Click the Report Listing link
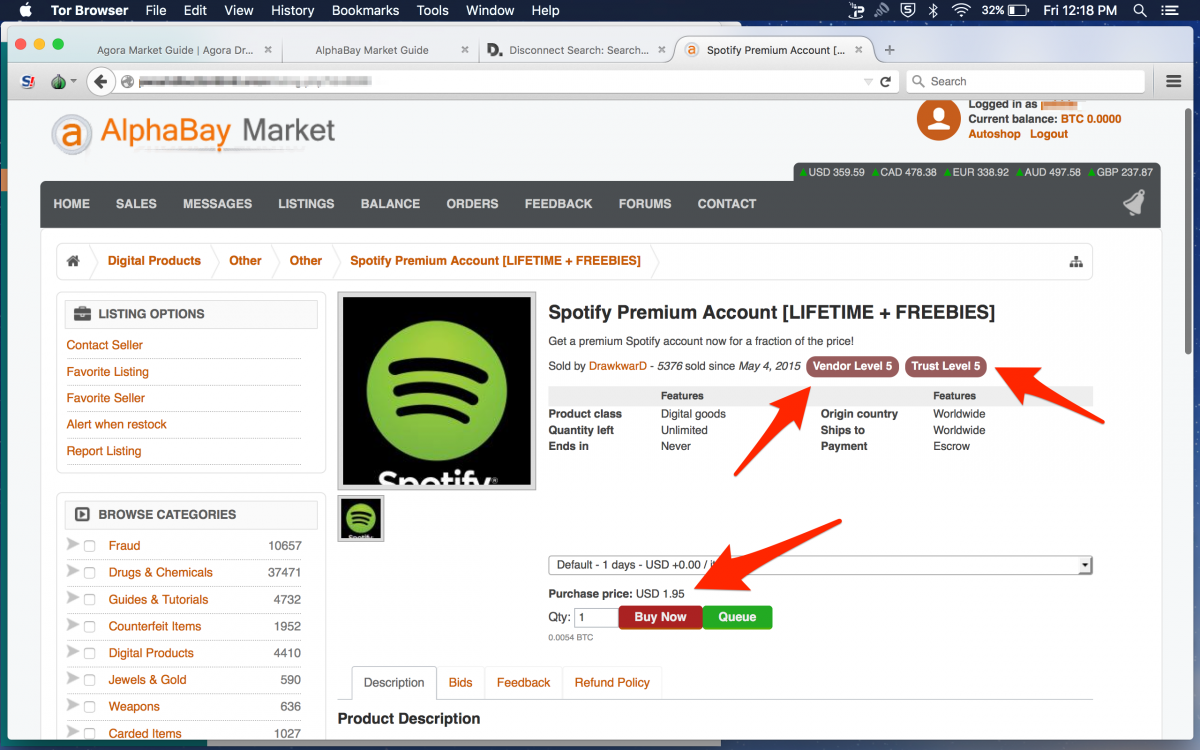The width and height of the screenshot is (1200, 750). pos(104,451)
